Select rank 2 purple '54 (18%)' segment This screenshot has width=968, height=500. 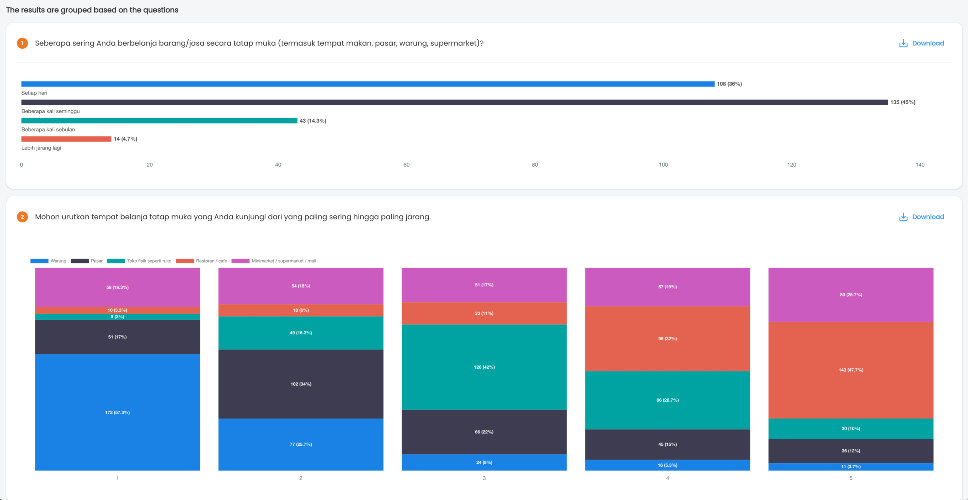click(x=301, y=286)
